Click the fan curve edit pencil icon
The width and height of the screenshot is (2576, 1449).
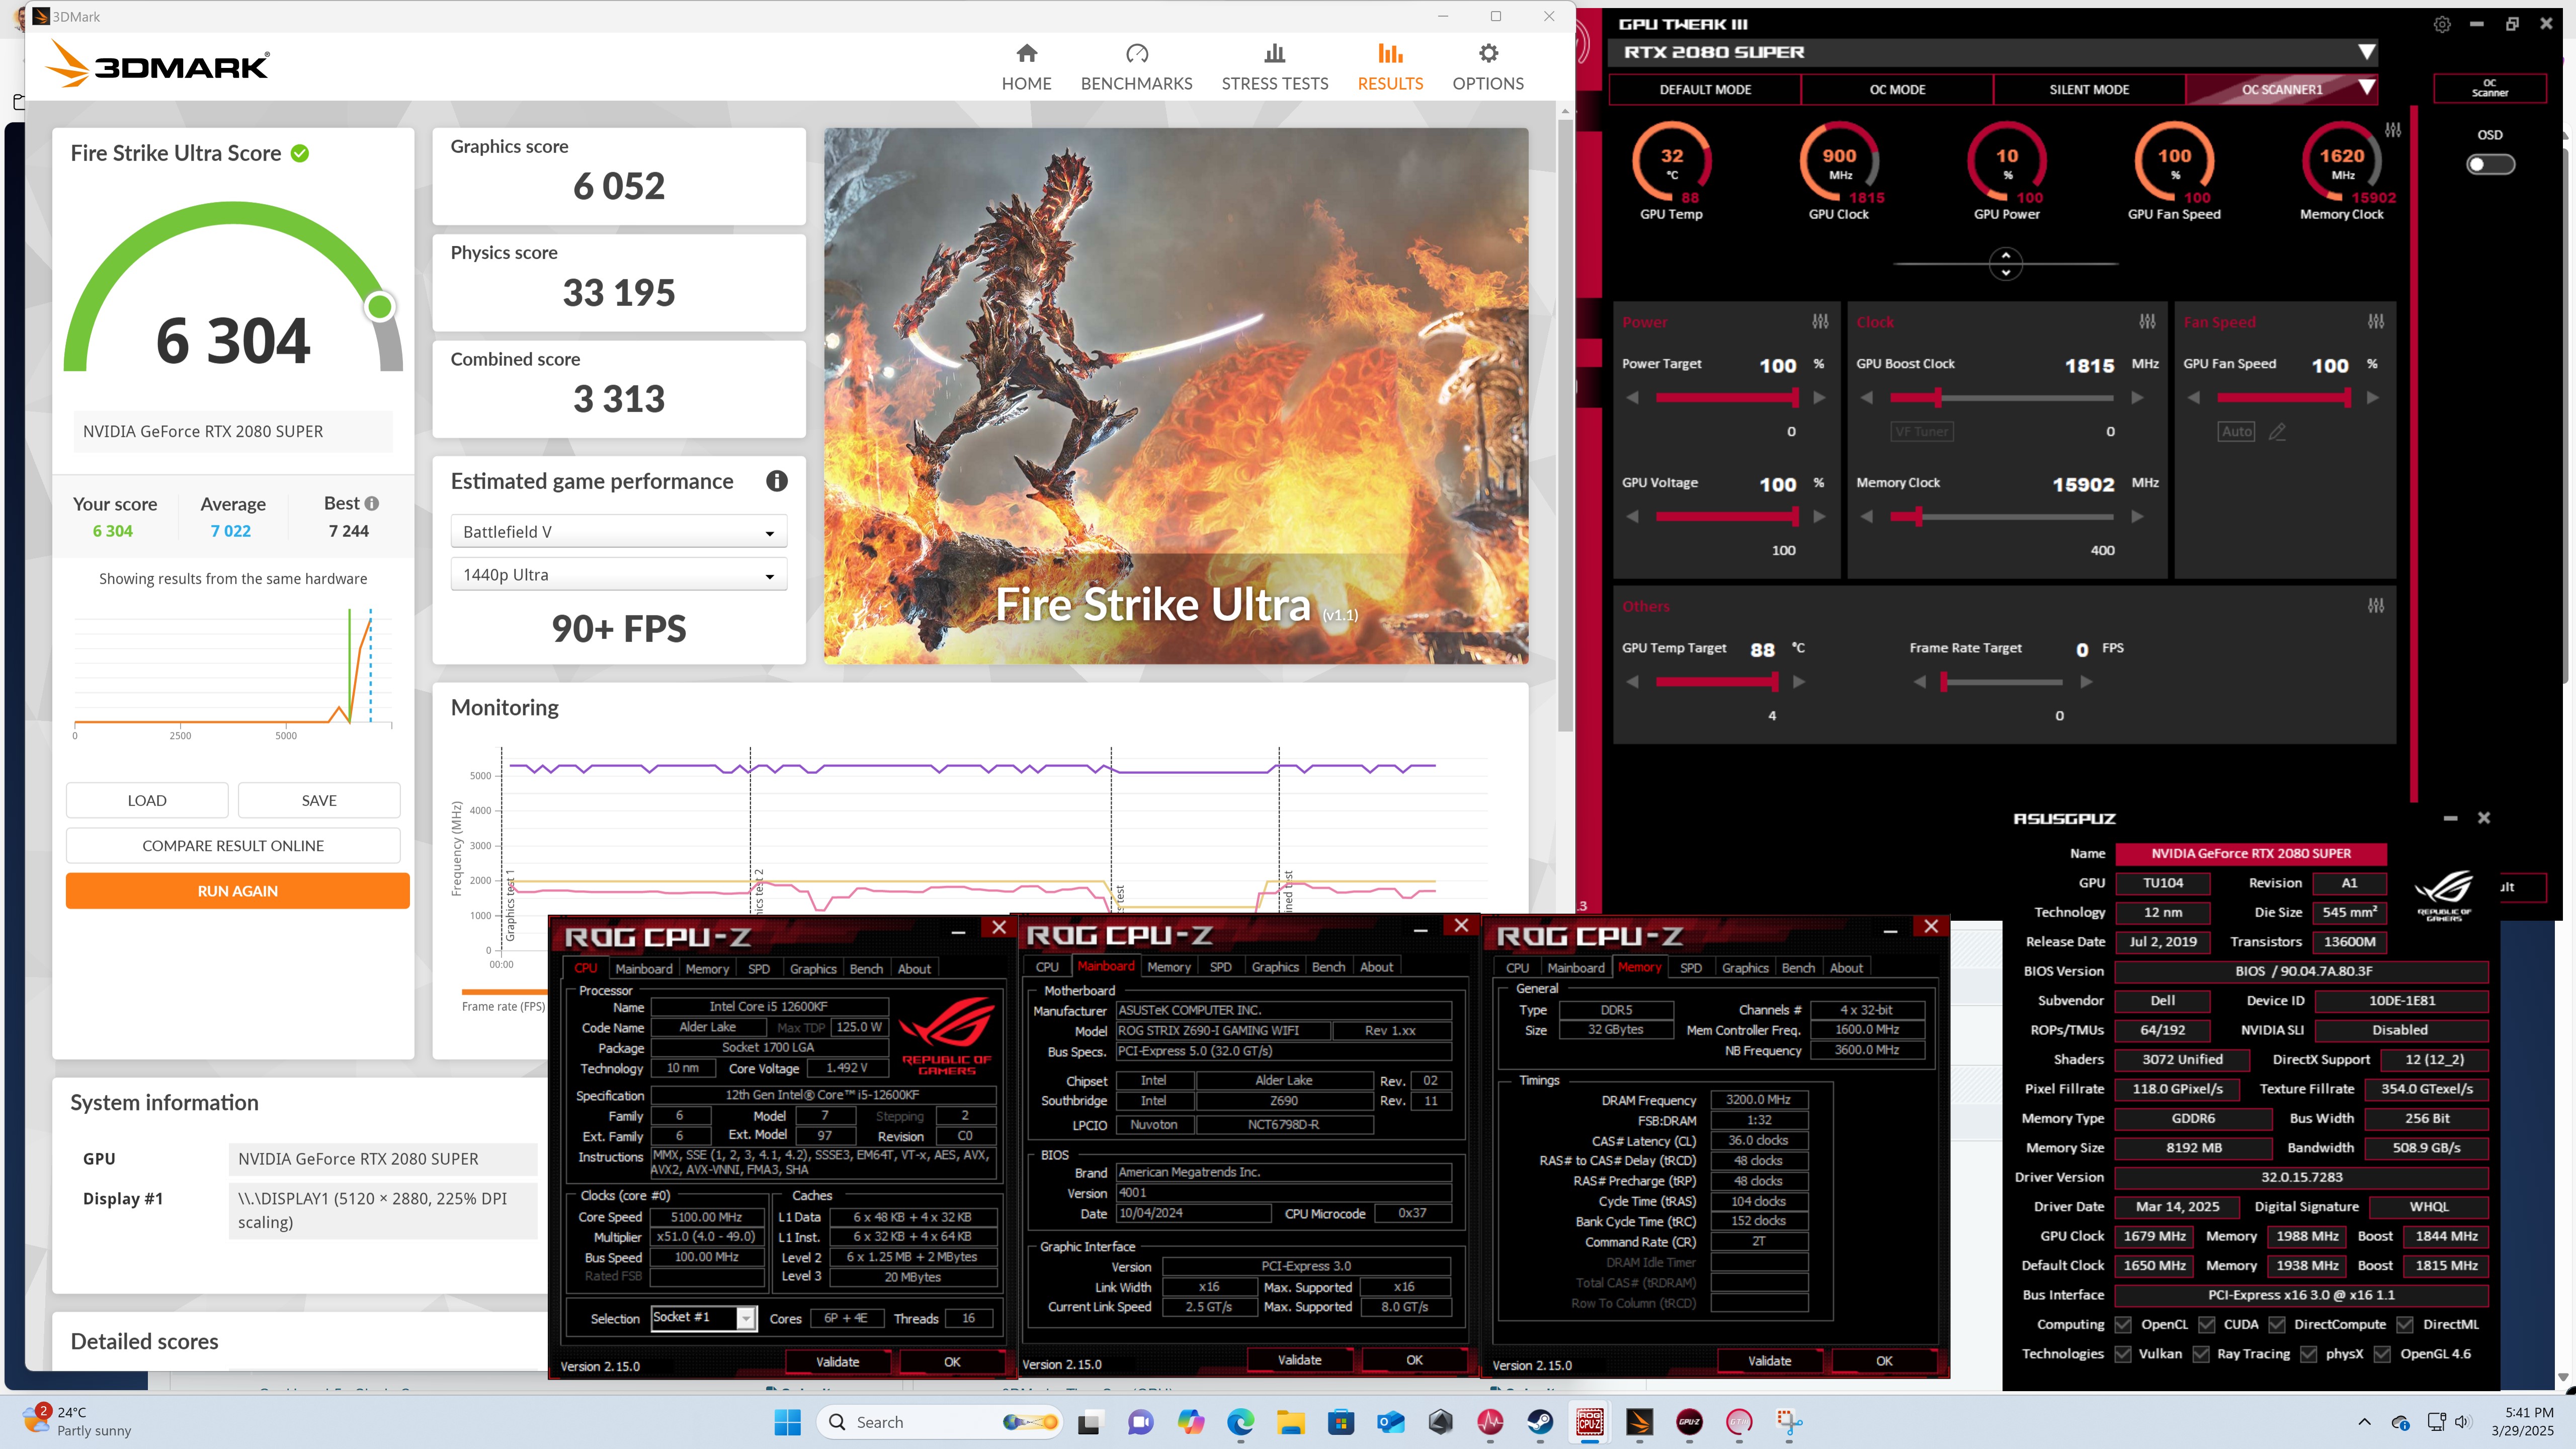pyautogui.click(x=2277, y=432)
